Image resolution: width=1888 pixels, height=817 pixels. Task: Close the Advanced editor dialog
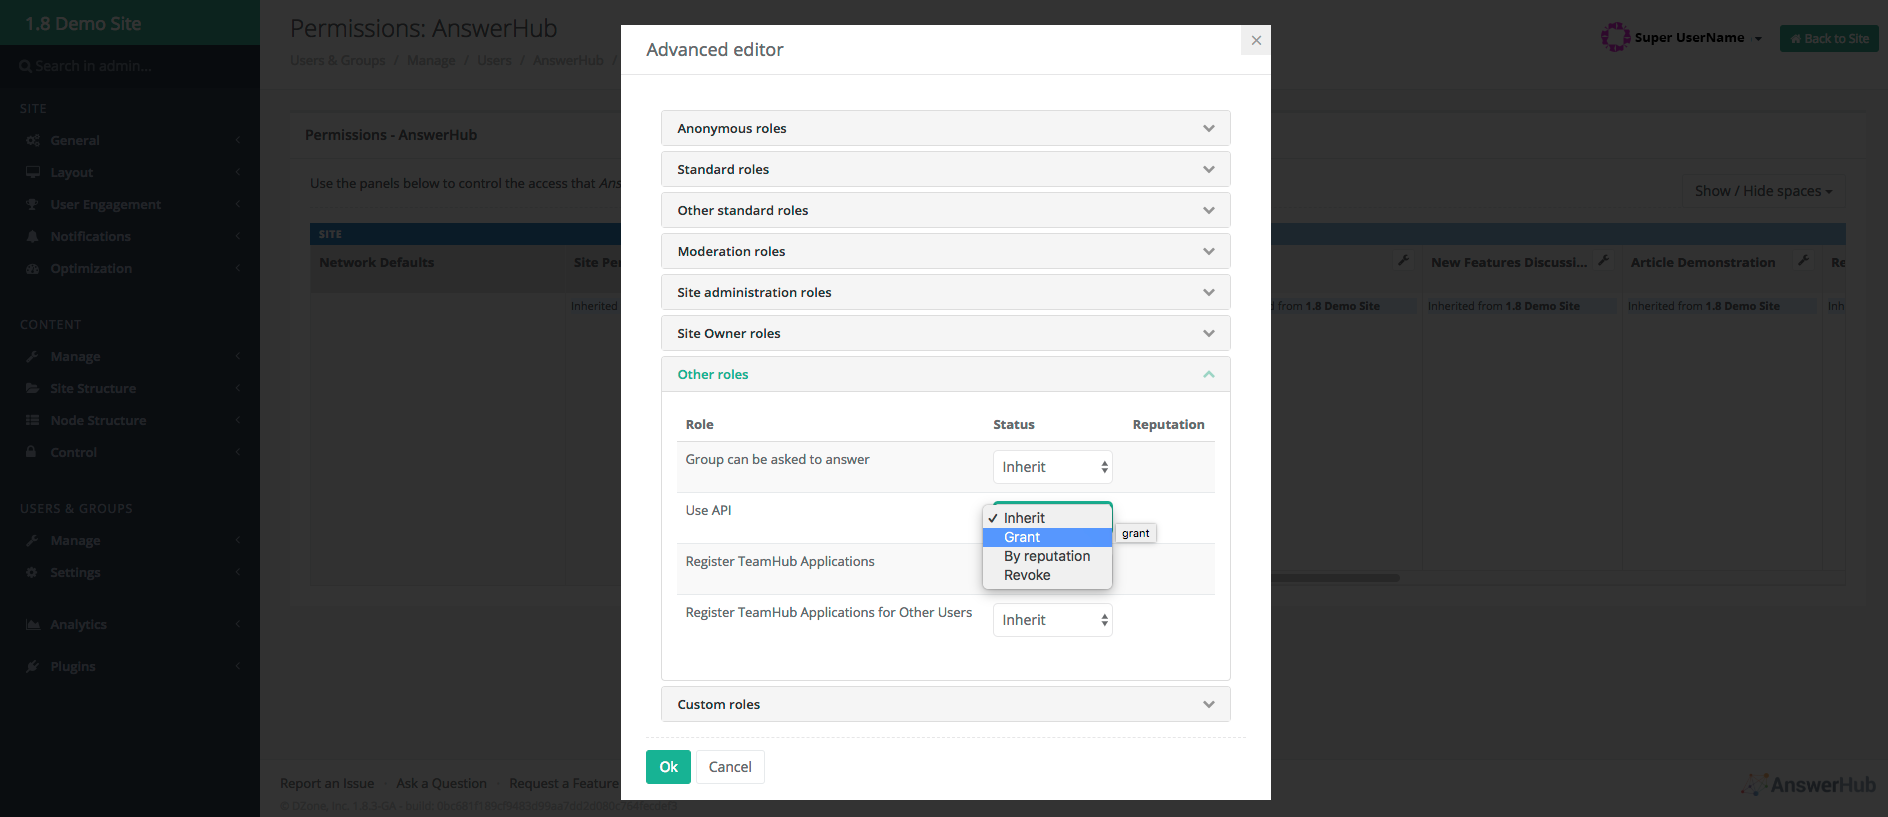(x=1256, y=40)
